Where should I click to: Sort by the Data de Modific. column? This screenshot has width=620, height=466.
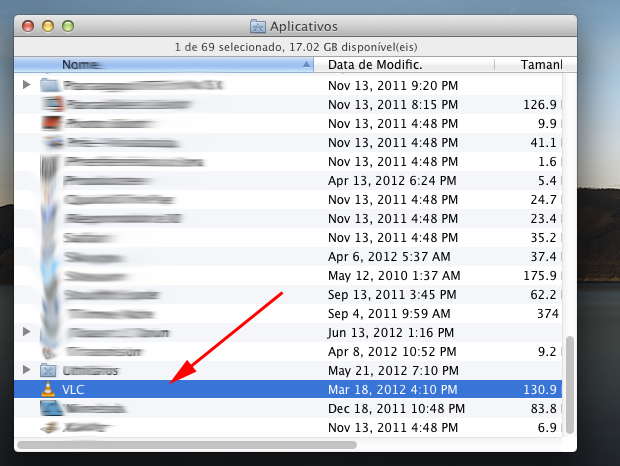coord(404,64)
